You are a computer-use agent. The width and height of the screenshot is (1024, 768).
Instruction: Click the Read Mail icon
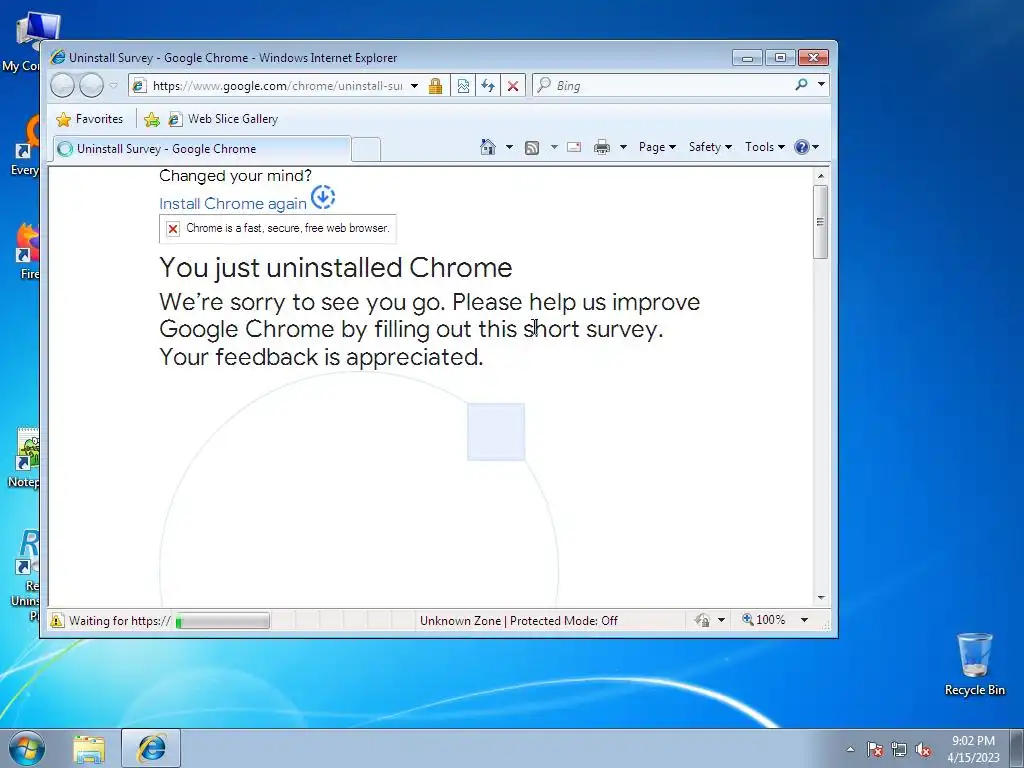pyautogui.click(x=574, y=147)
